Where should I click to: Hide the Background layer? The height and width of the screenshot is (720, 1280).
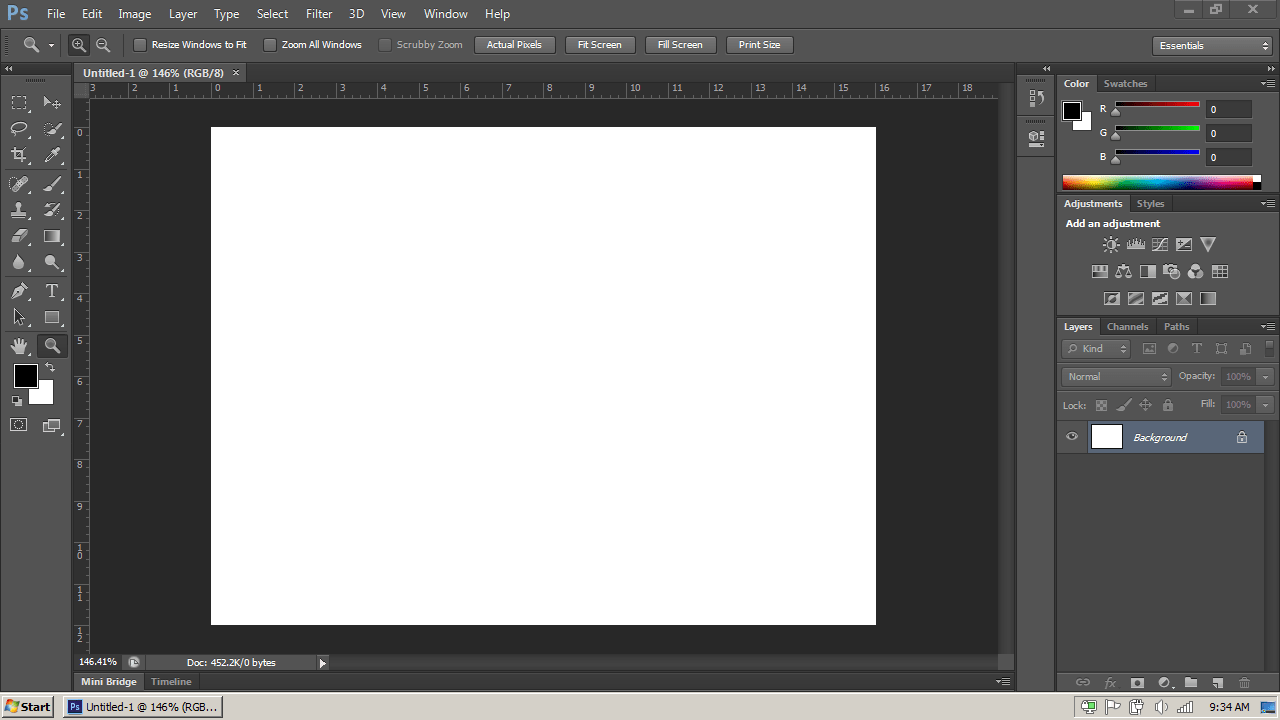click(x=1072, y=437)
